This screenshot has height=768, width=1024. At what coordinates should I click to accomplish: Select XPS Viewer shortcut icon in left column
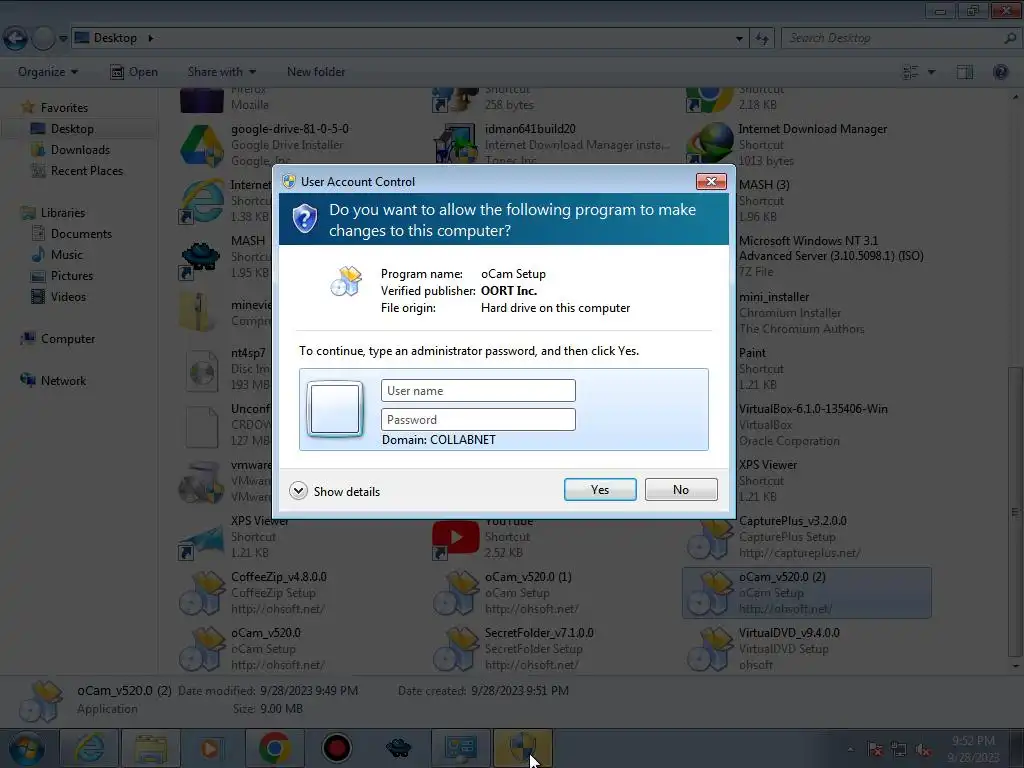coord(202,541)
